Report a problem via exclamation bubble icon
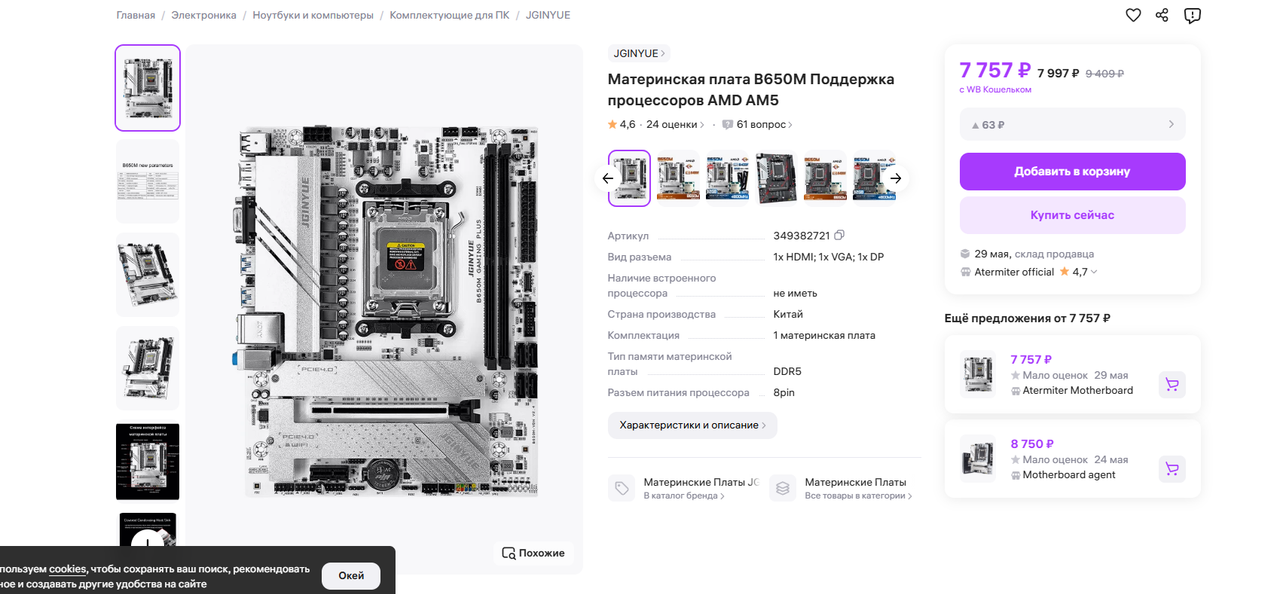The height and width of the screenshot is (594, 1280). coord(1192,15)
